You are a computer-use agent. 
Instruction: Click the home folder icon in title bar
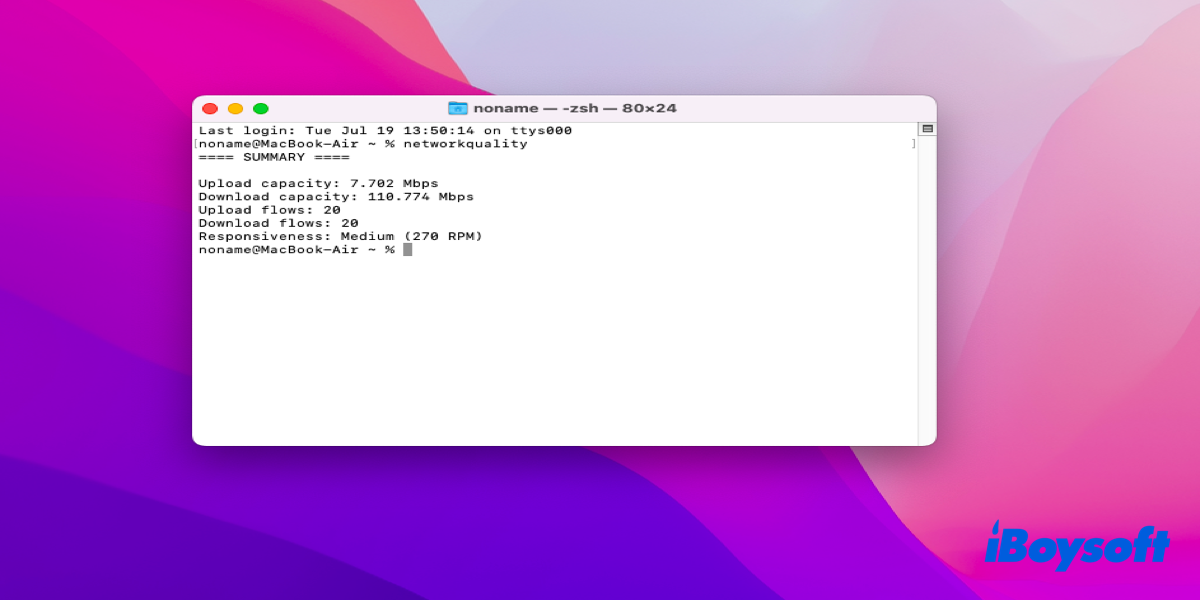[x=458, y=108]
